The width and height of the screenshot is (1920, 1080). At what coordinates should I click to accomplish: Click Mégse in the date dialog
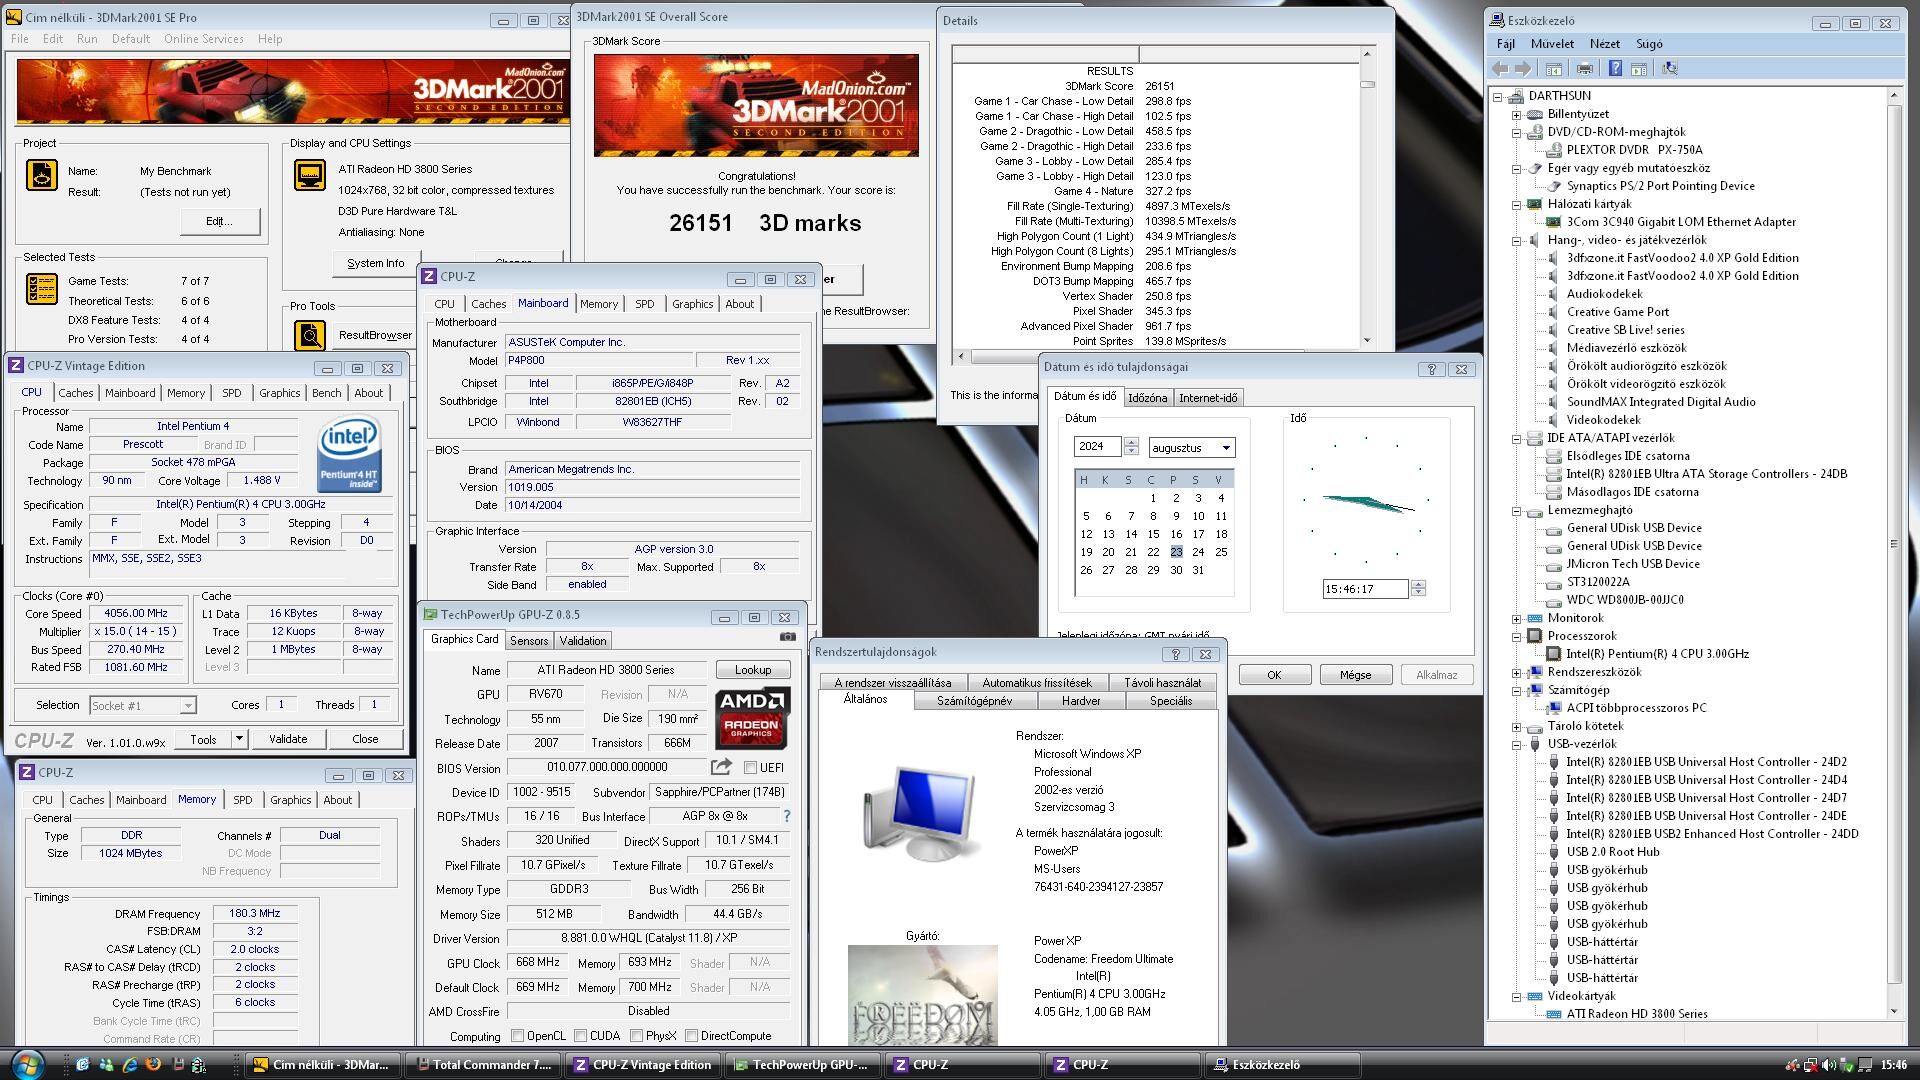[x=1355, y=675]
